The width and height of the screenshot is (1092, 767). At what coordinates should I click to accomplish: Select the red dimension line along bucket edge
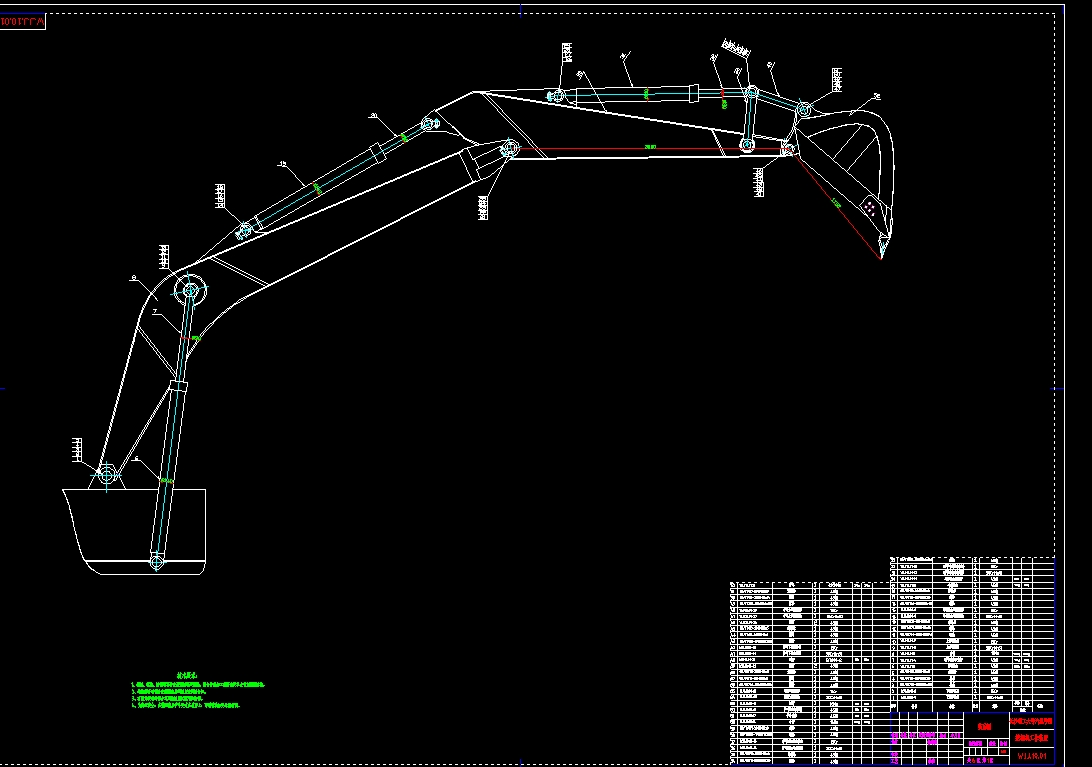834,203
